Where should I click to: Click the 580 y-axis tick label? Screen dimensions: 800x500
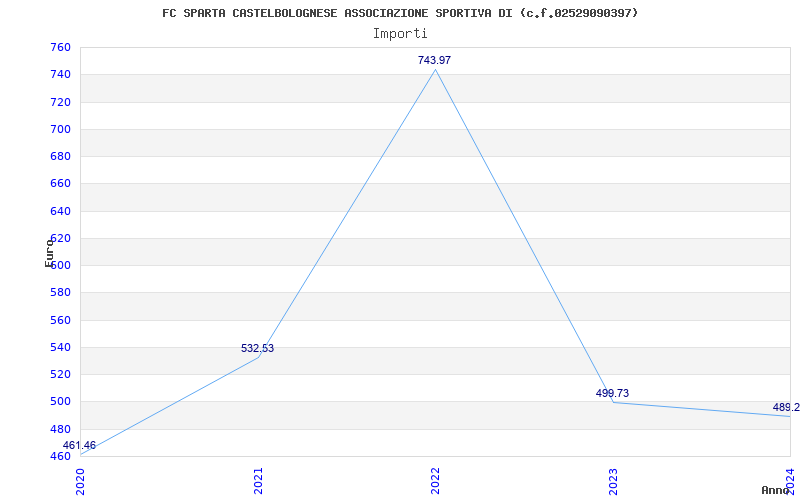coord(61,293)
